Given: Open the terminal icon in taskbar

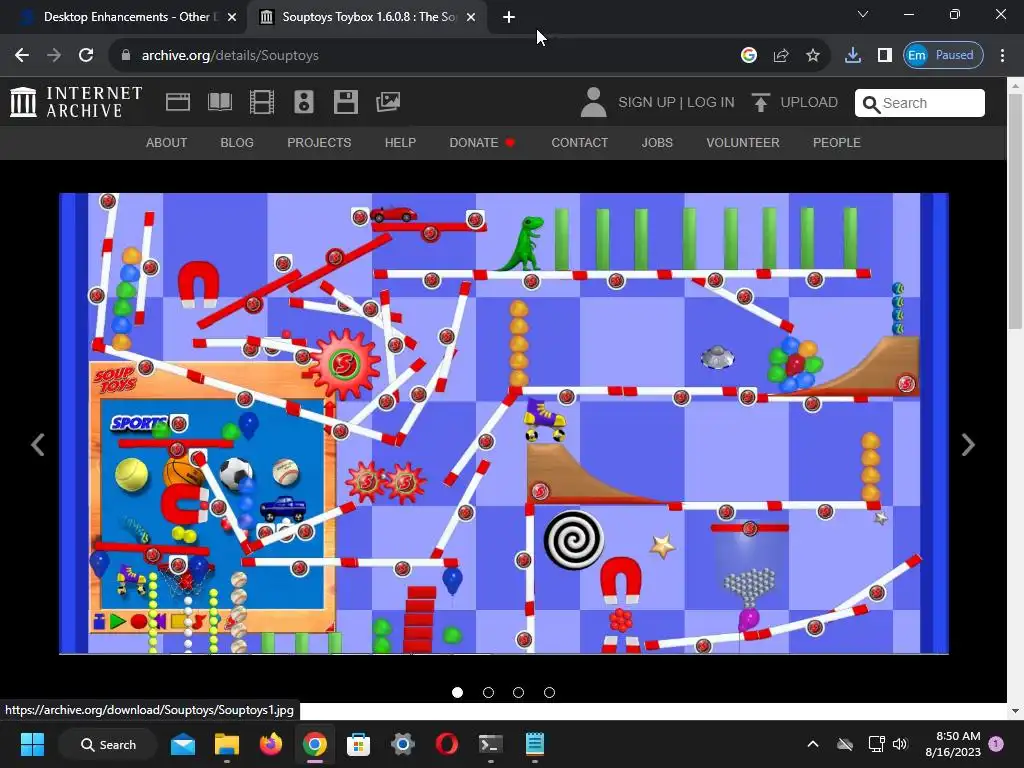Looking at the screenshot, I should [x=490, y=744].
